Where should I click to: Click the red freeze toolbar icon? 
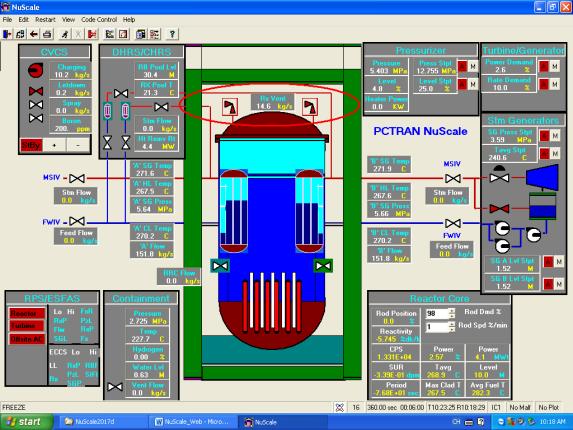tap(92, 34)
